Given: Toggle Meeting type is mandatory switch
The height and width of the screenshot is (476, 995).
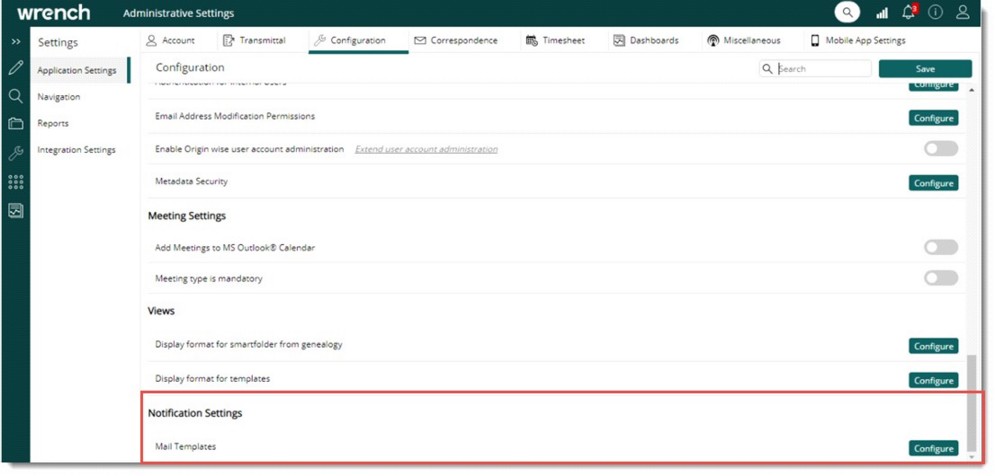Looking at the screenshot, I should pos(940,278).
